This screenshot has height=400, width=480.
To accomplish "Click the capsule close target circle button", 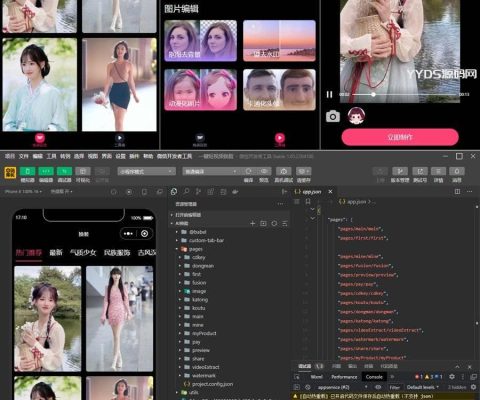I will pyautogui.click(x=145, y=234).
